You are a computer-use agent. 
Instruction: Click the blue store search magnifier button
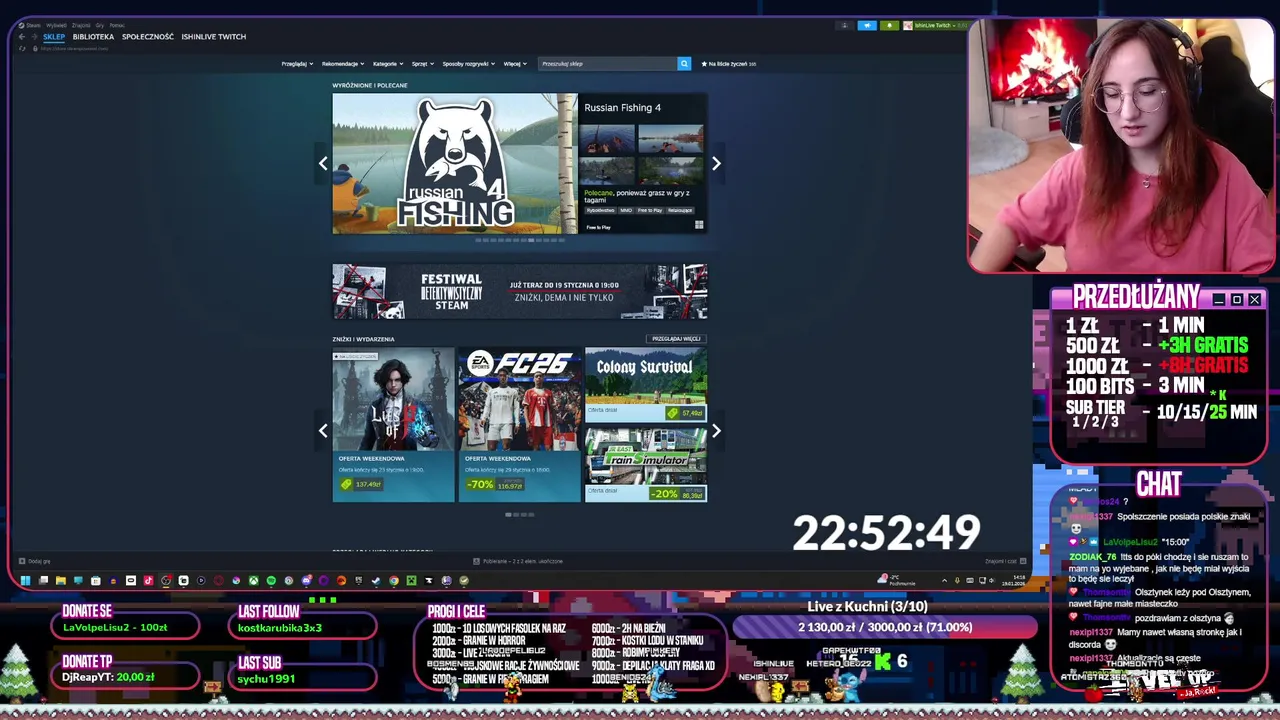pyautogui.click(x=684, y=63)
